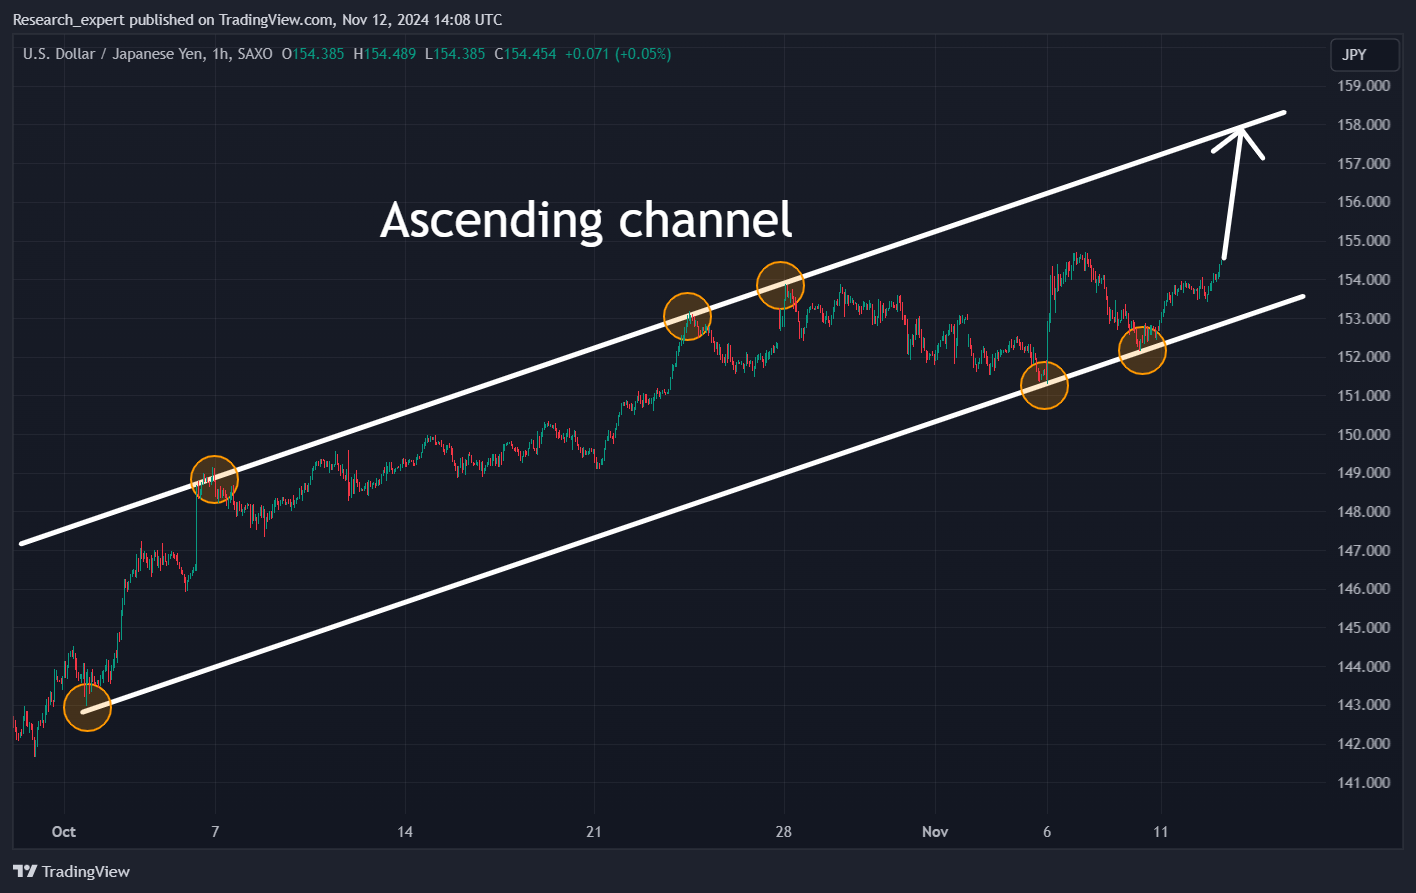
Task: Click the 143.000 price axis label
Action: [1364, 705]
